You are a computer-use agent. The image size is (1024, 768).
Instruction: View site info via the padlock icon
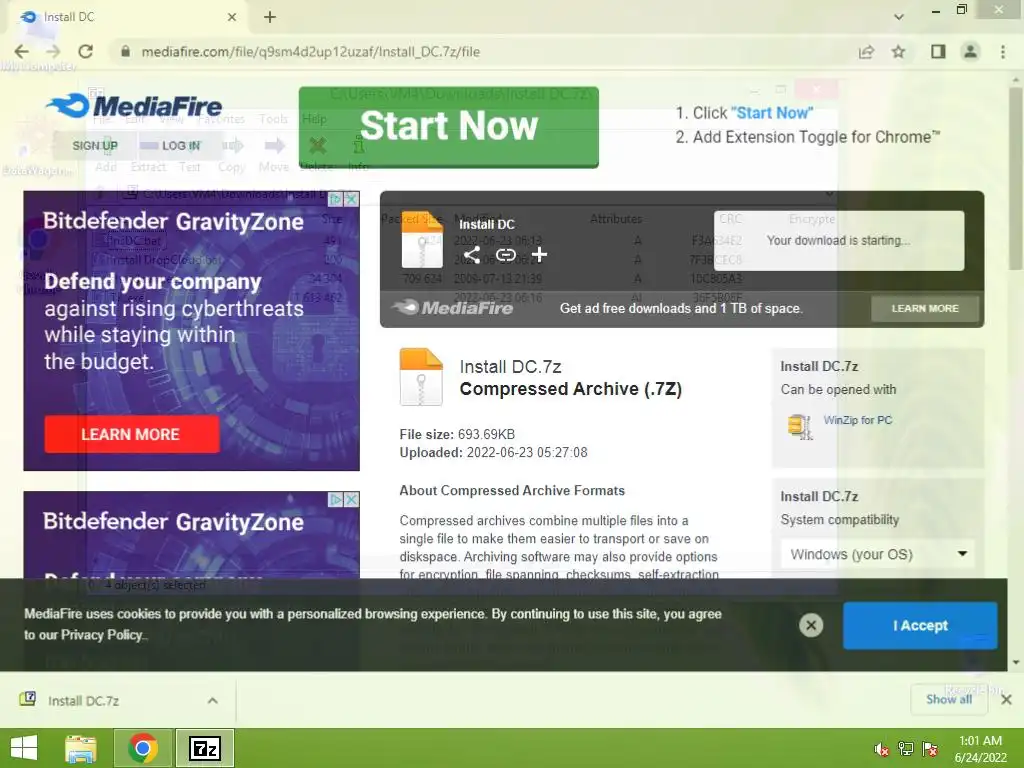[x=125, y=52]
